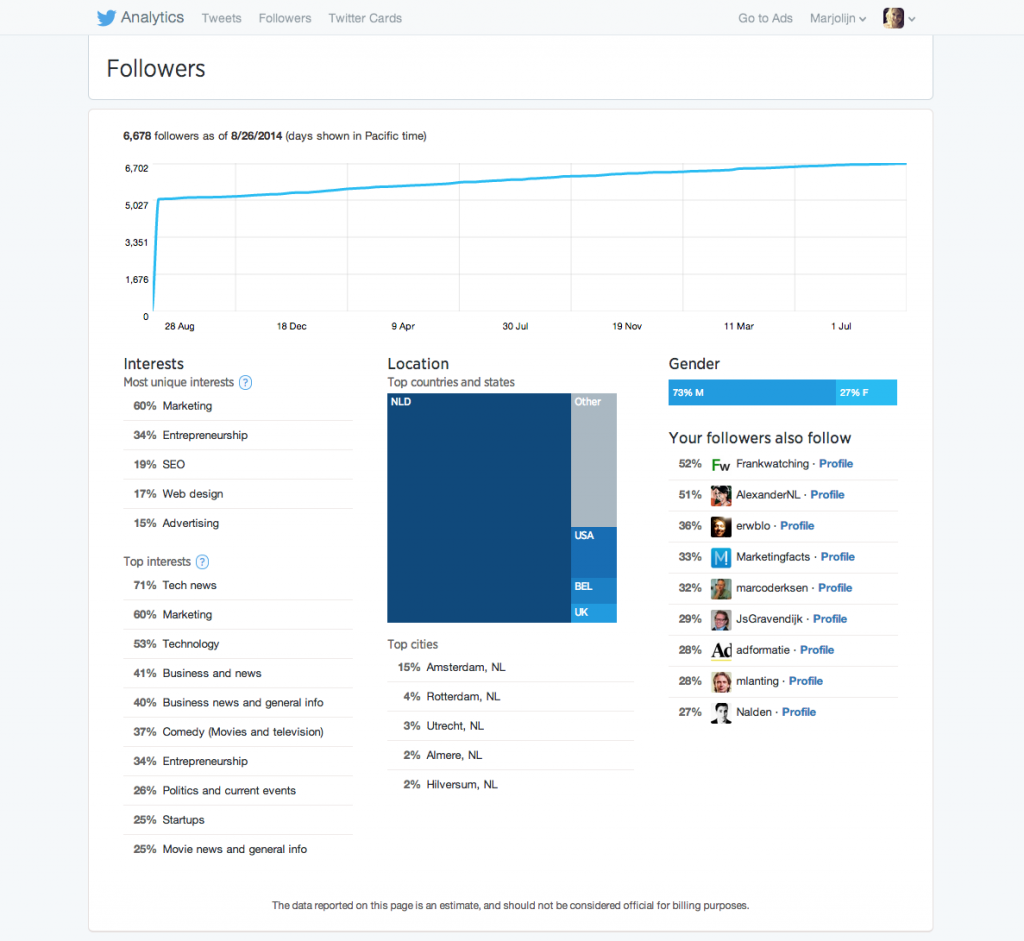The image size is (1024, 941).
Task: Click the adformatie Ad logo icon
Action: (x=720, y=650)
